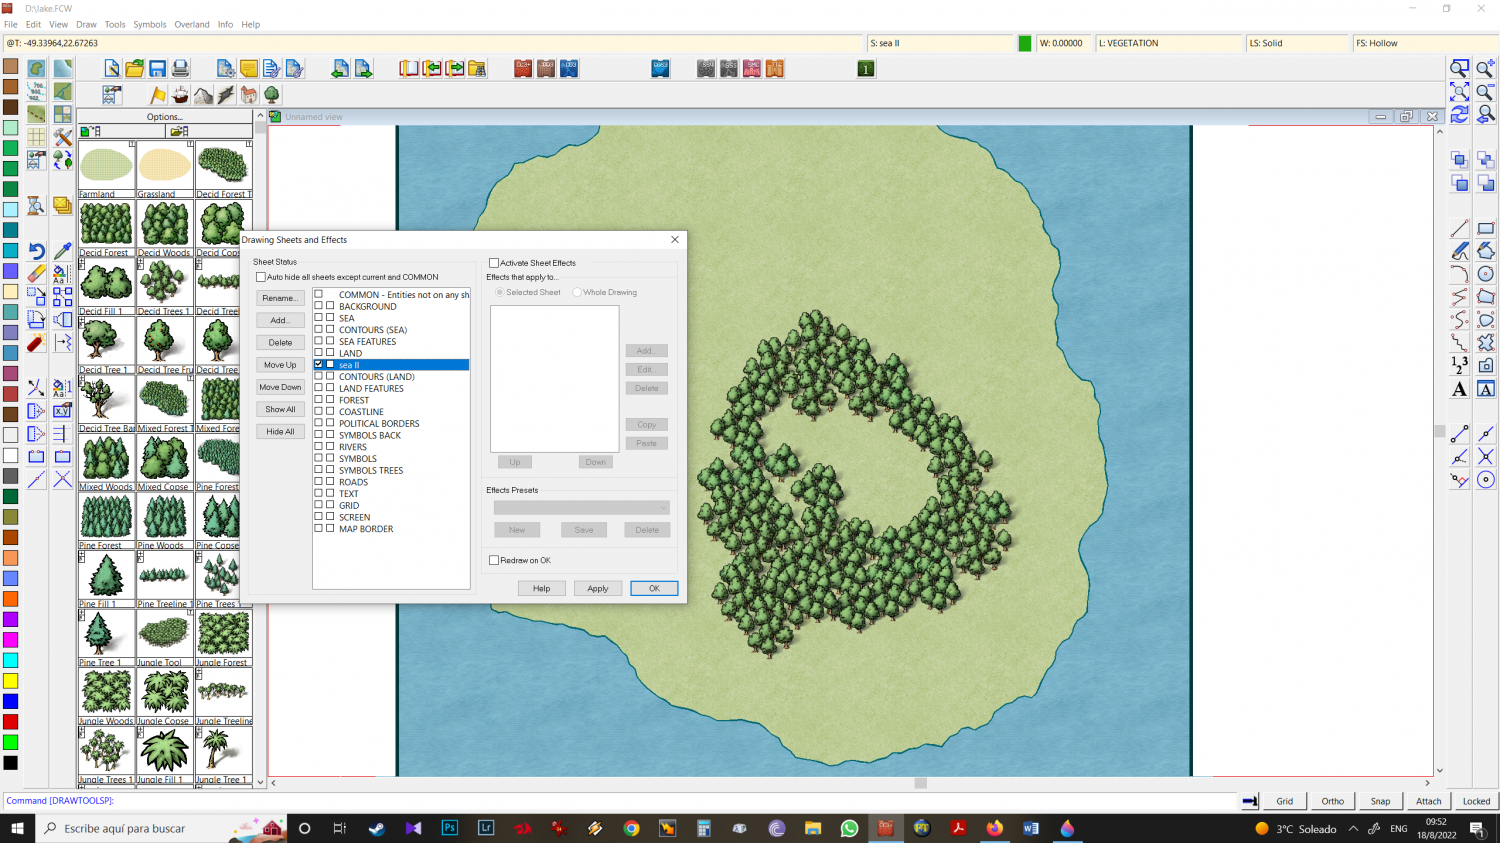
Task: Select the Farmland symbol thumbnail
Action: point(106,170)
